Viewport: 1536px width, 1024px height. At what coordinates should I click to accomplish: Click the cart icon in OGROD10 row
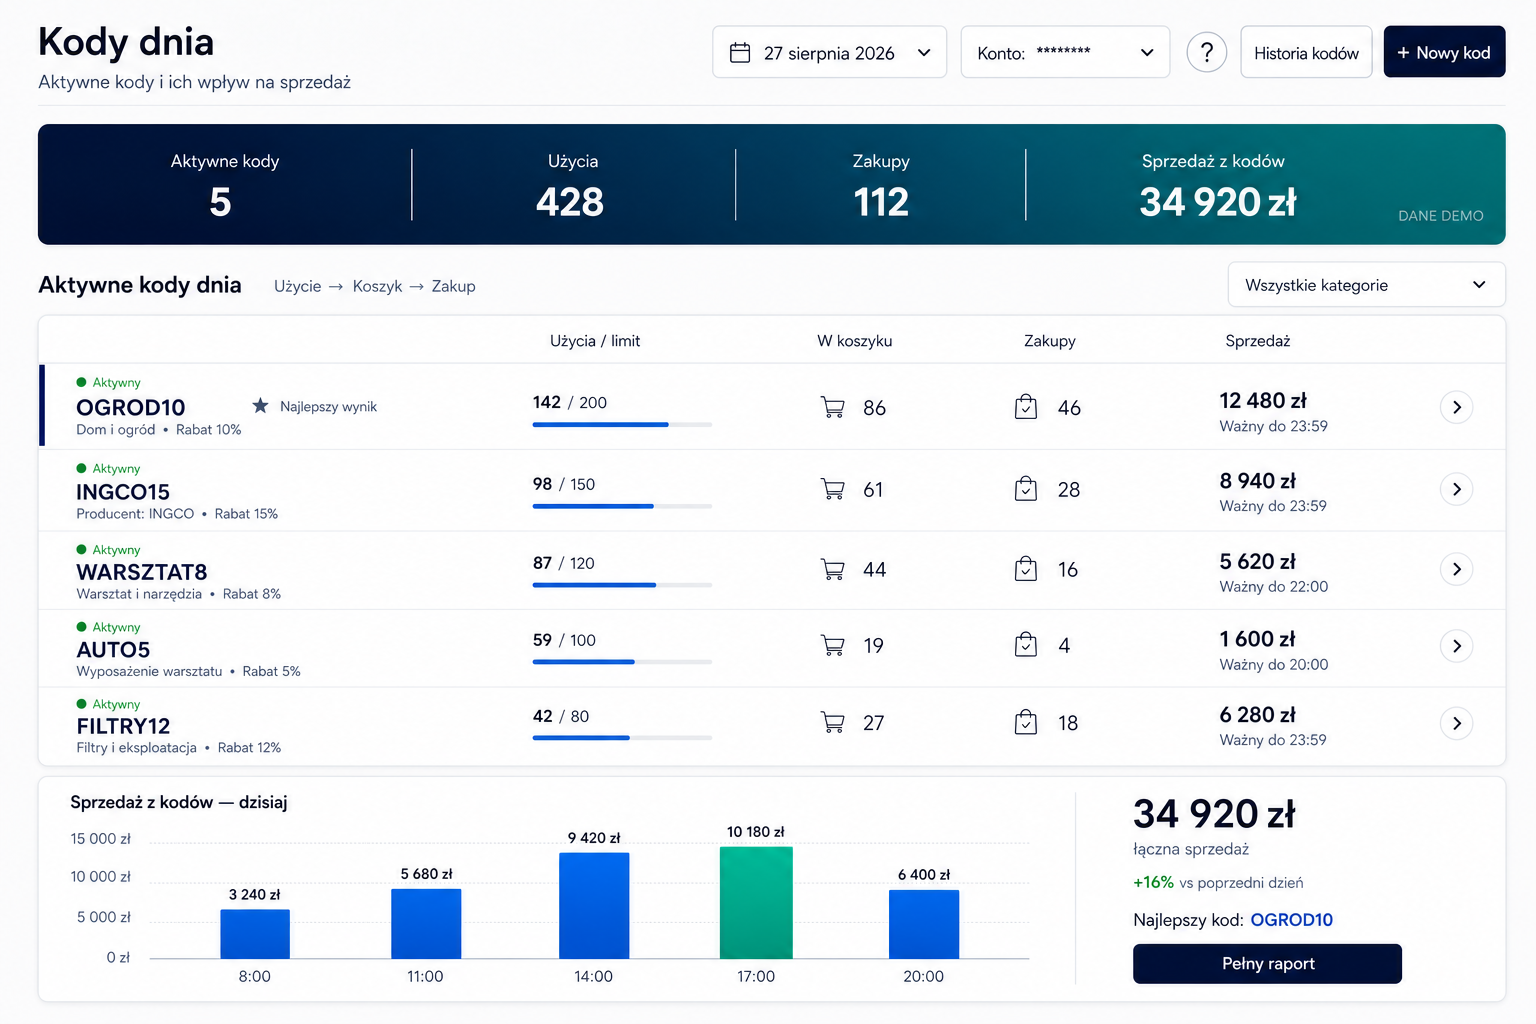(832, 407)
